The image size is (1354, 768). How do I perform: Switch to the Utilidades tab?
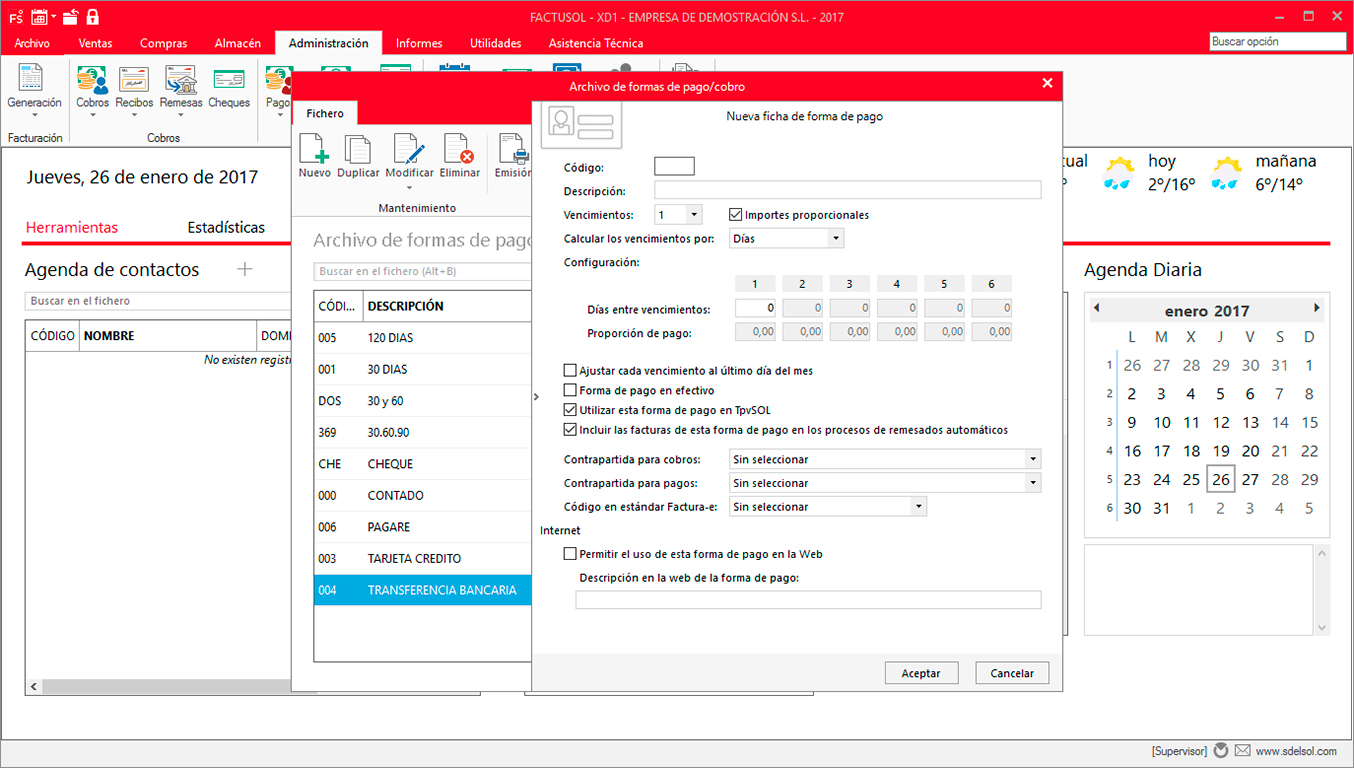click(496, 43)
